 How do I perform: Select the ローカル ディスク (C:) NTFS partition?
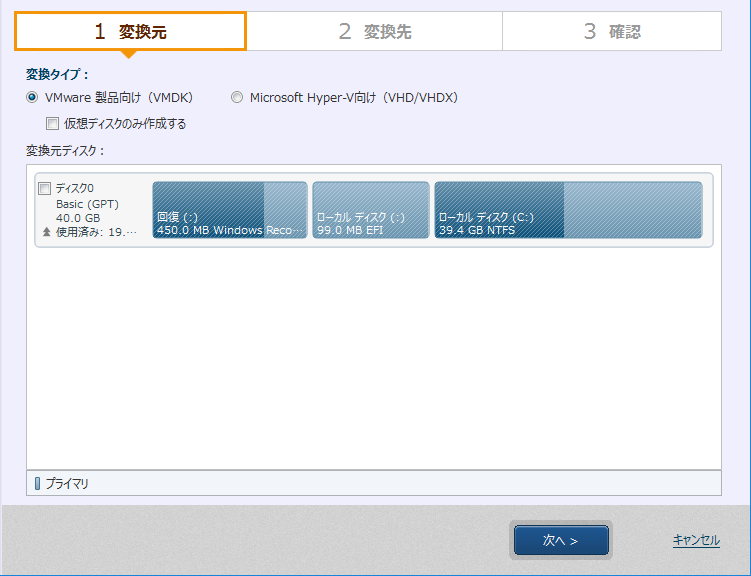[x=567, y=210]
